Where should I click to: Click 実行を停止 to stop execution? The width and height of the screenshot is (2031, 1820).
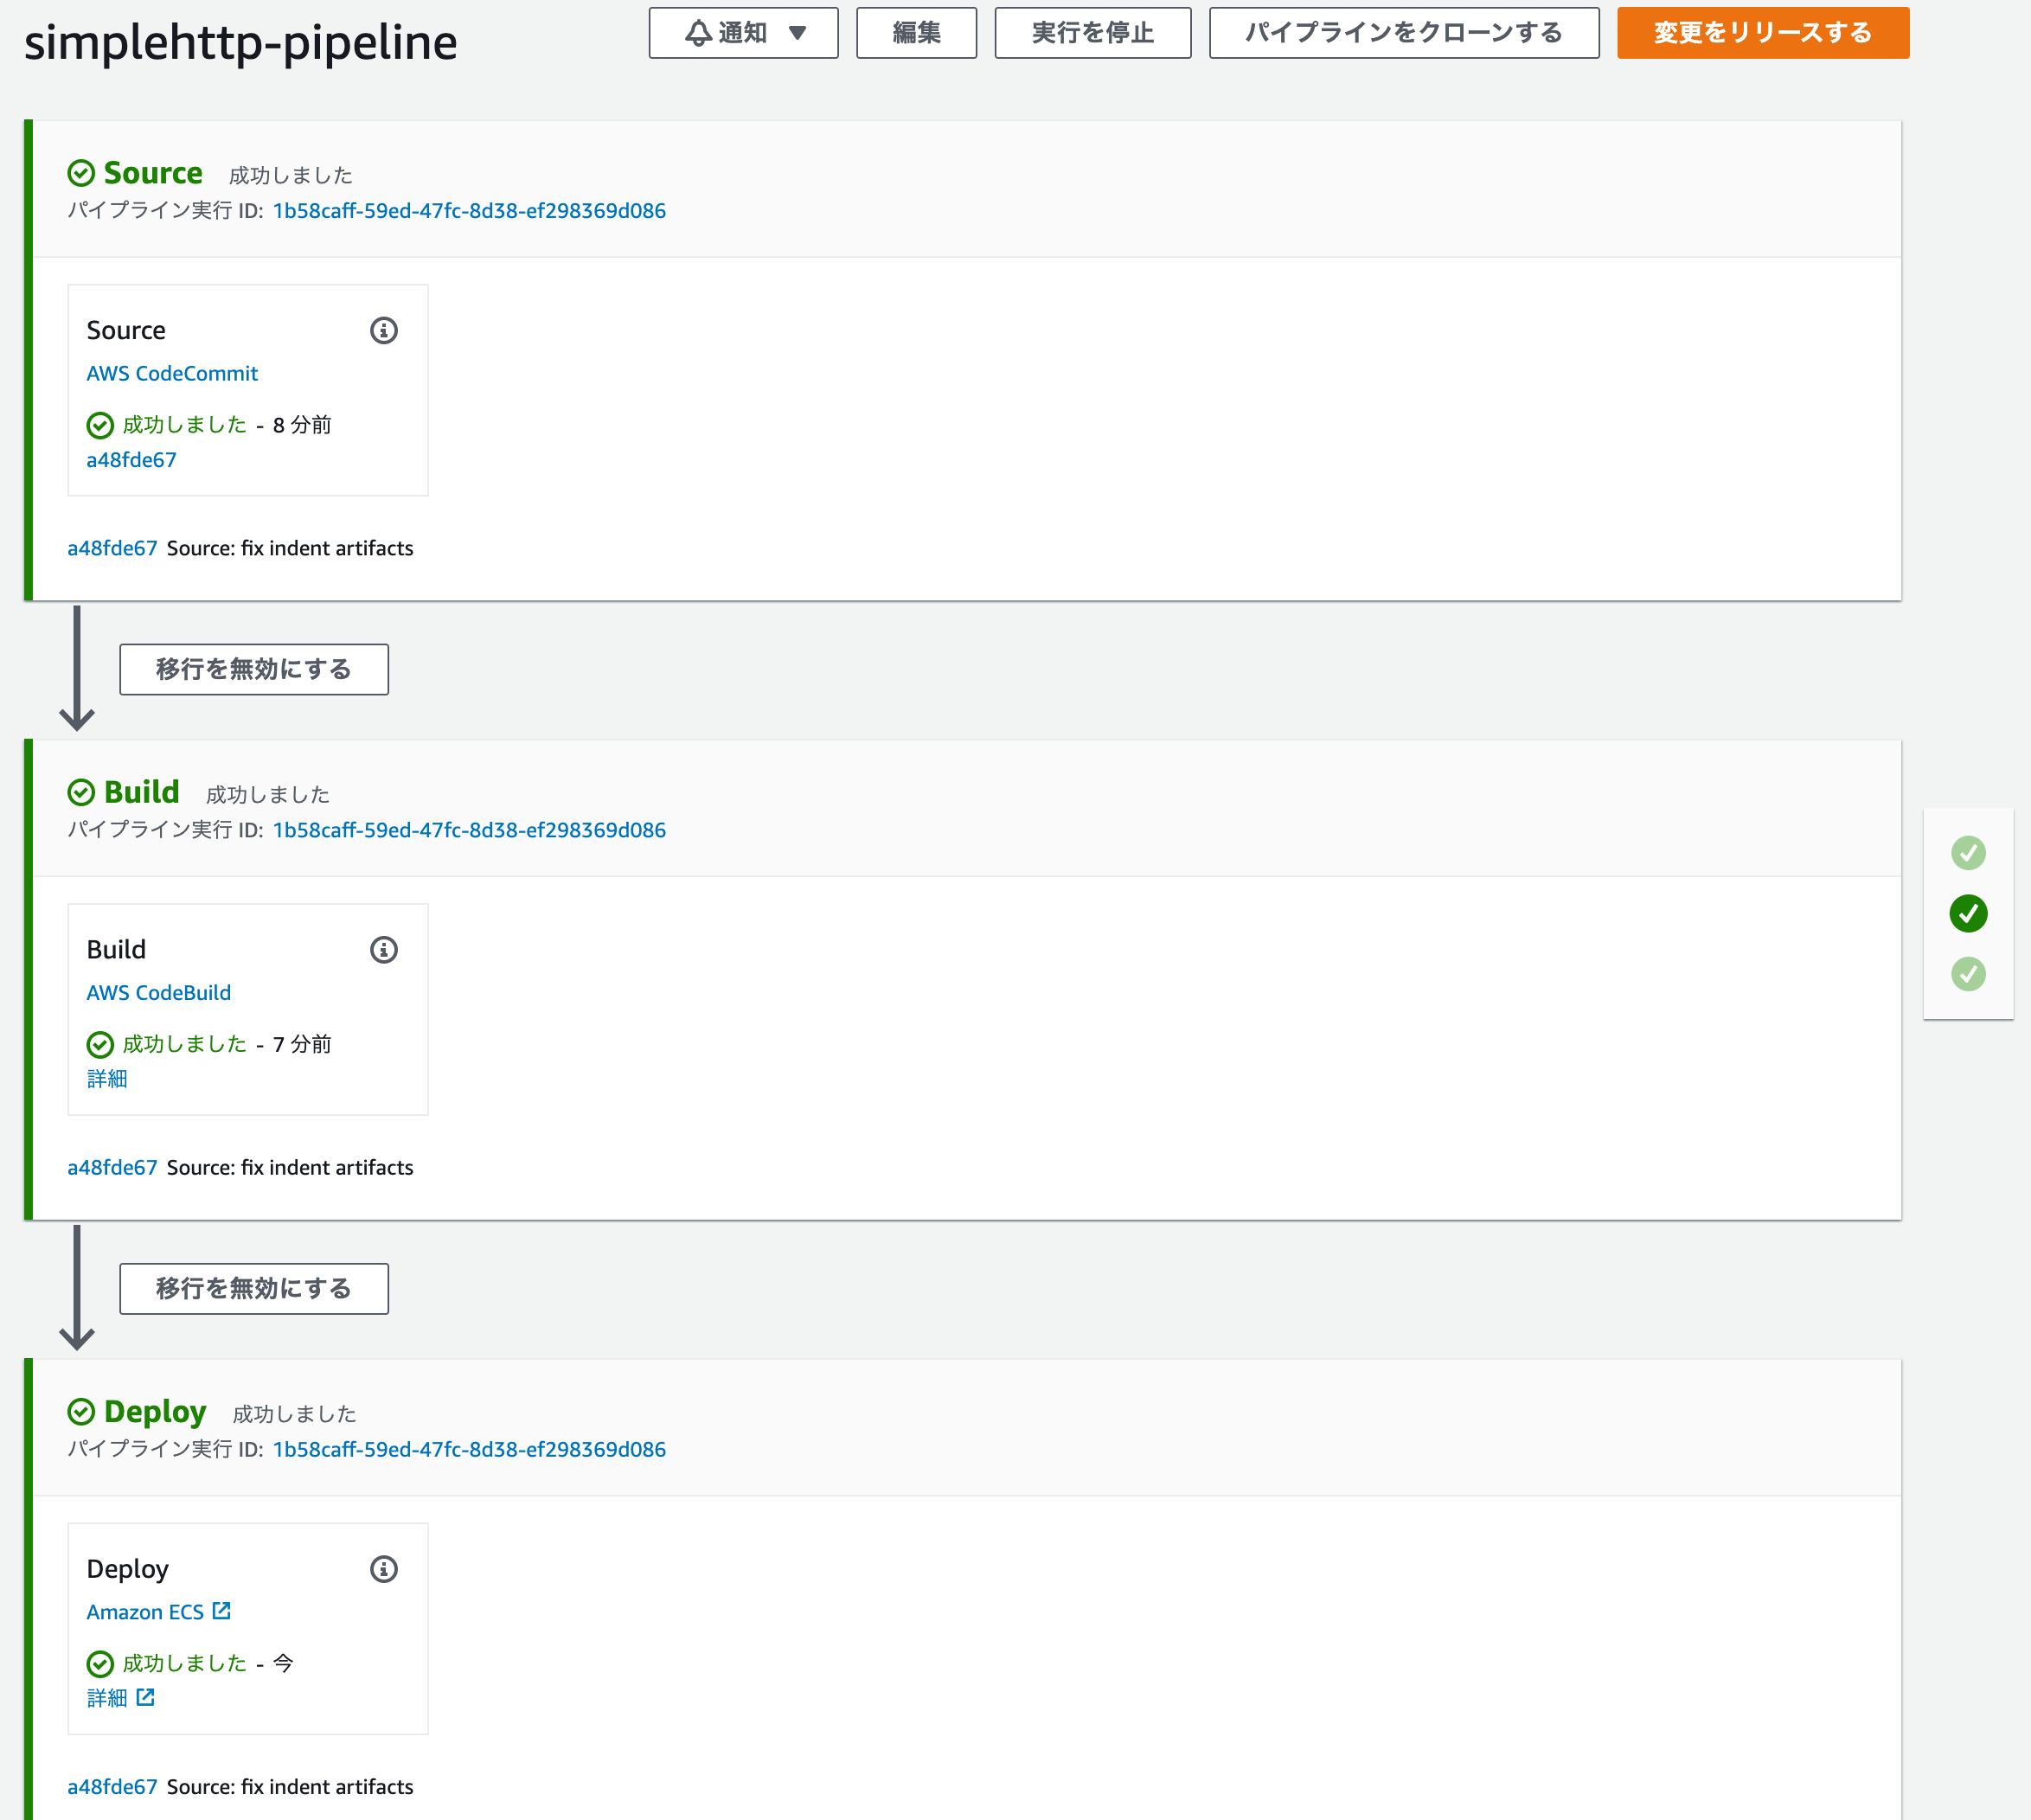[x=1092, y=33]
